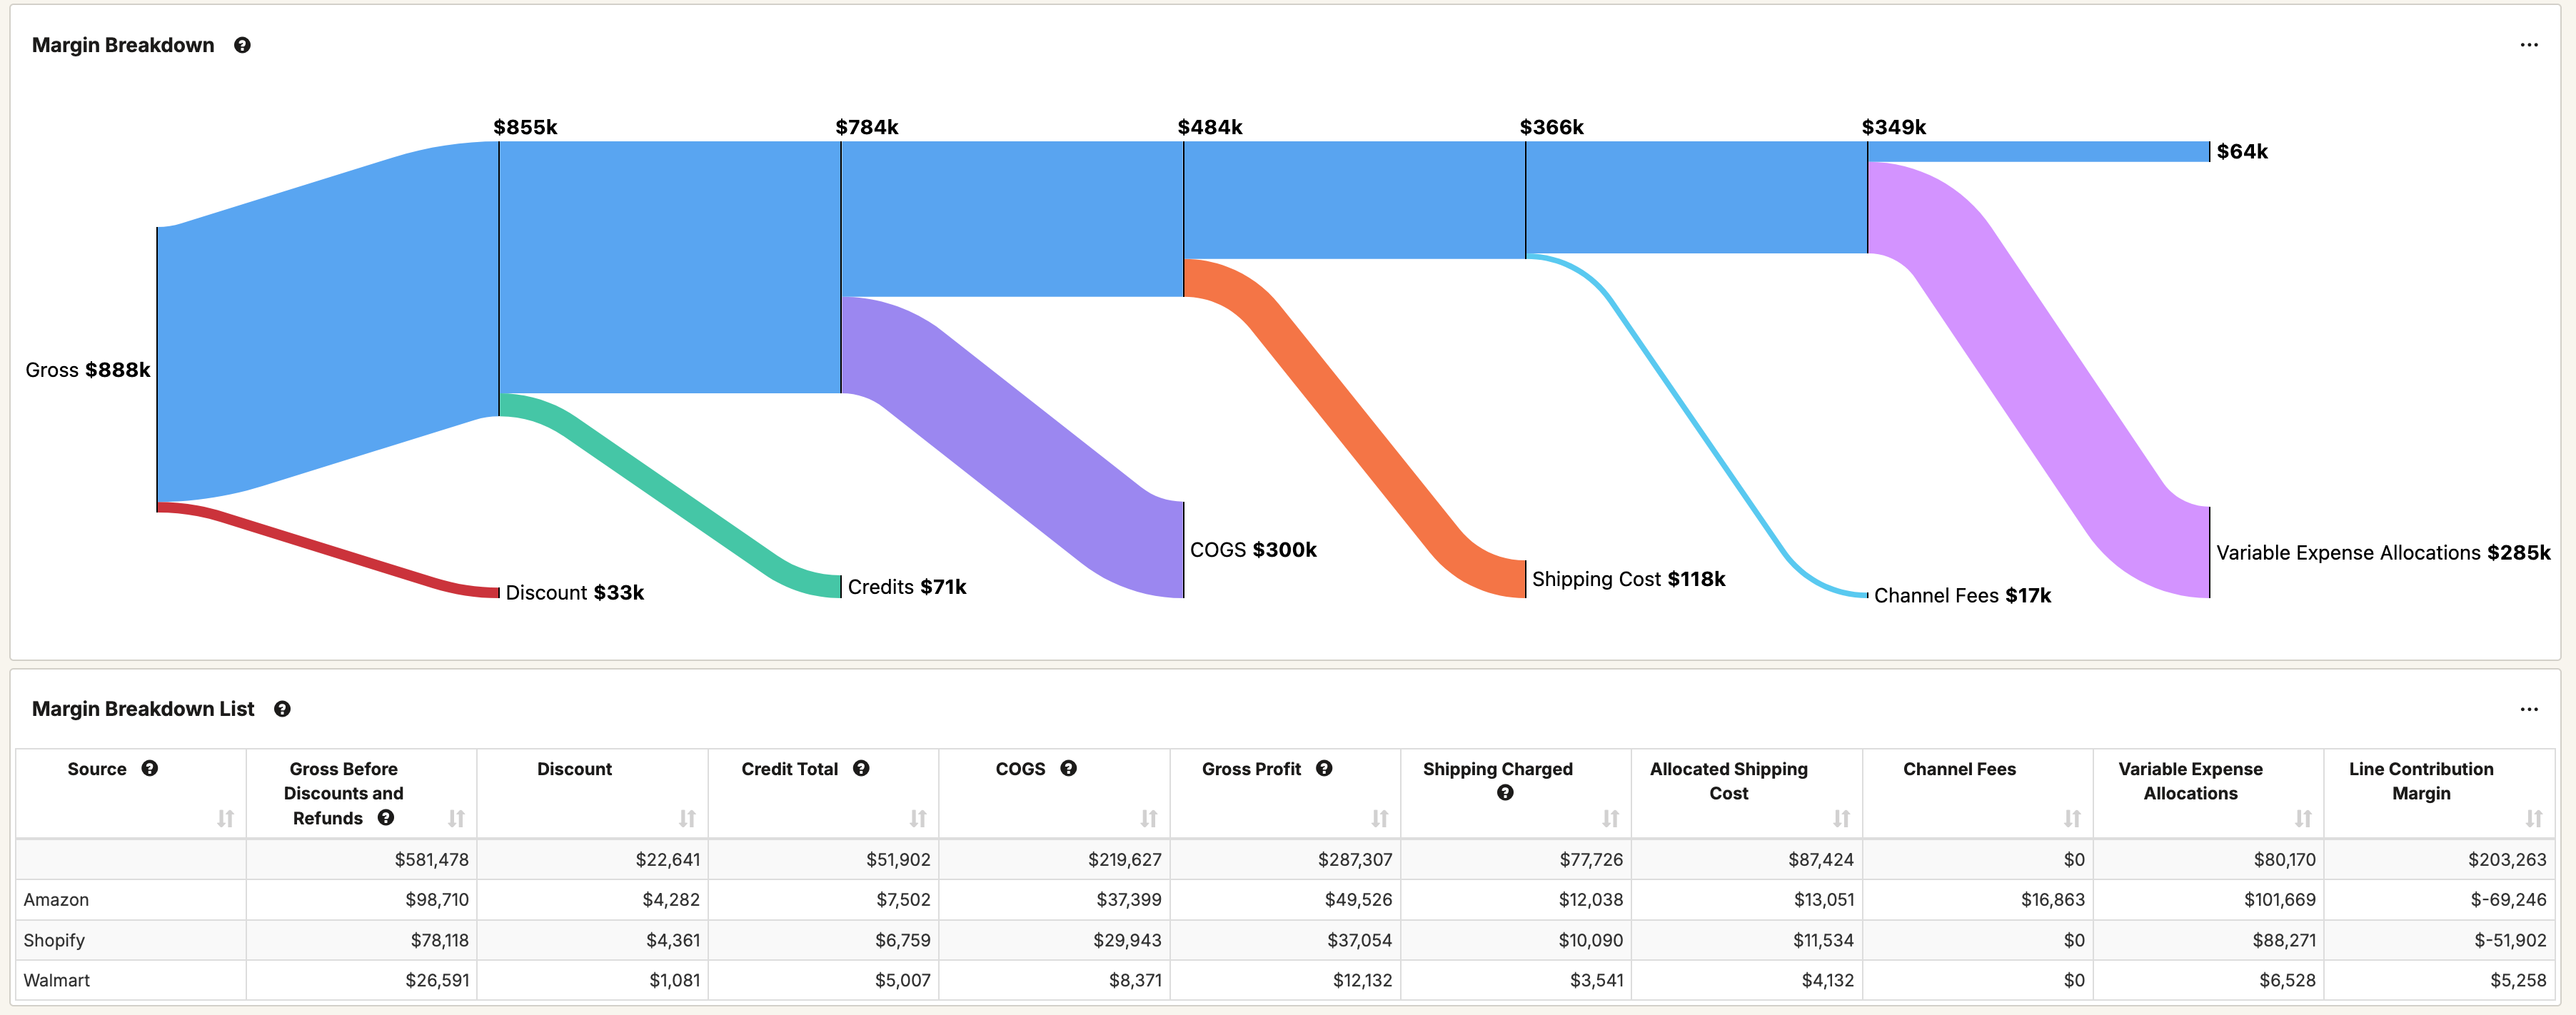Sort by Discount column arrows
2576x1015 pixels.
(687, 818)
